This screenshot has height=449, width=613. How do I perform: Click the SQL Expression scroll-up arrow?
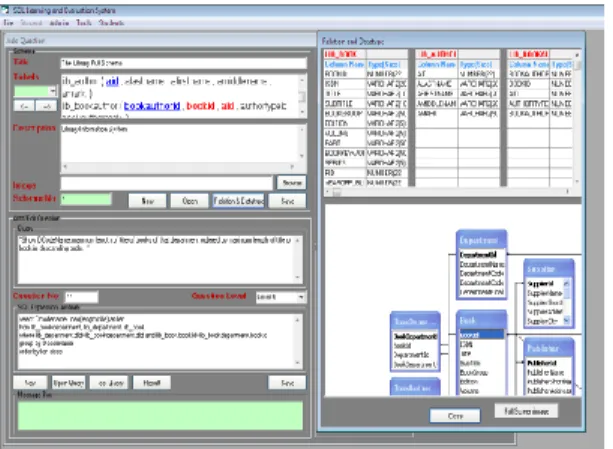(x=298, y=320)
